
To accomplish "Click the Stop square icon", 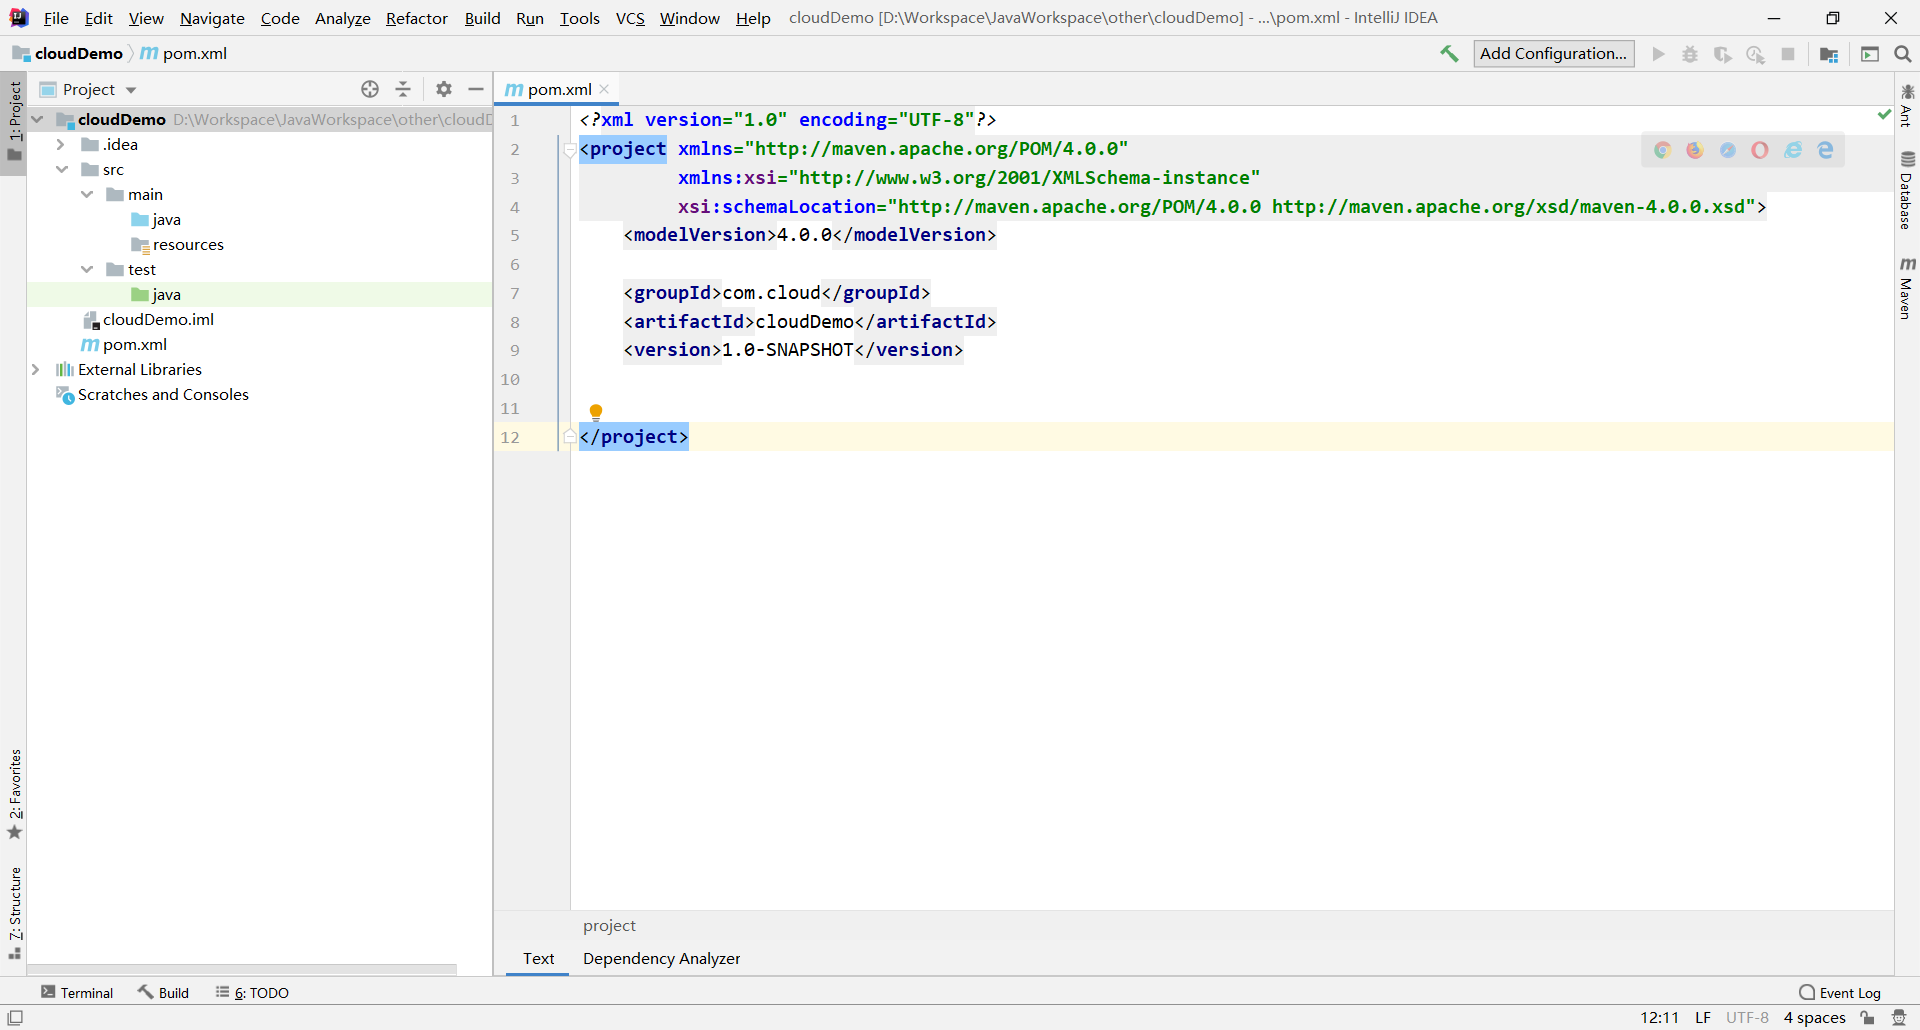I will pos(1788,54).
